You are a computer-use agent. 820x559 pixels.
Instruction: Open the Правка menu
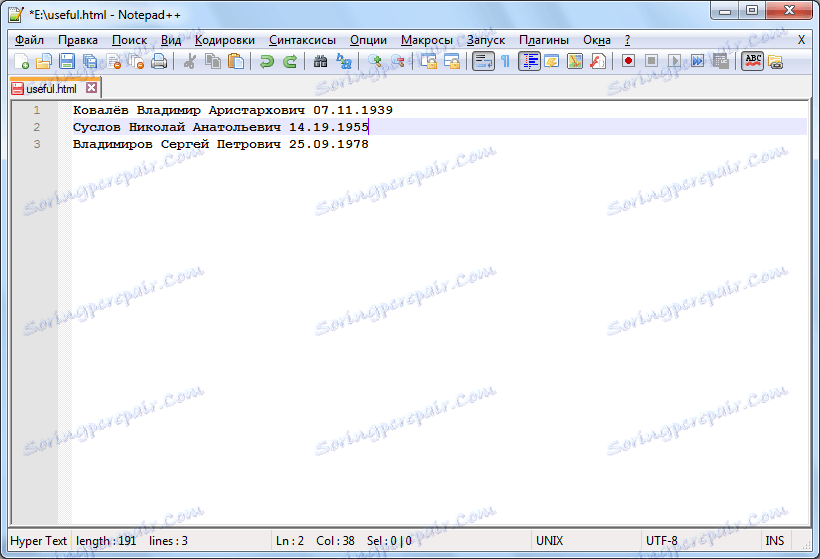tap(78, 40)
